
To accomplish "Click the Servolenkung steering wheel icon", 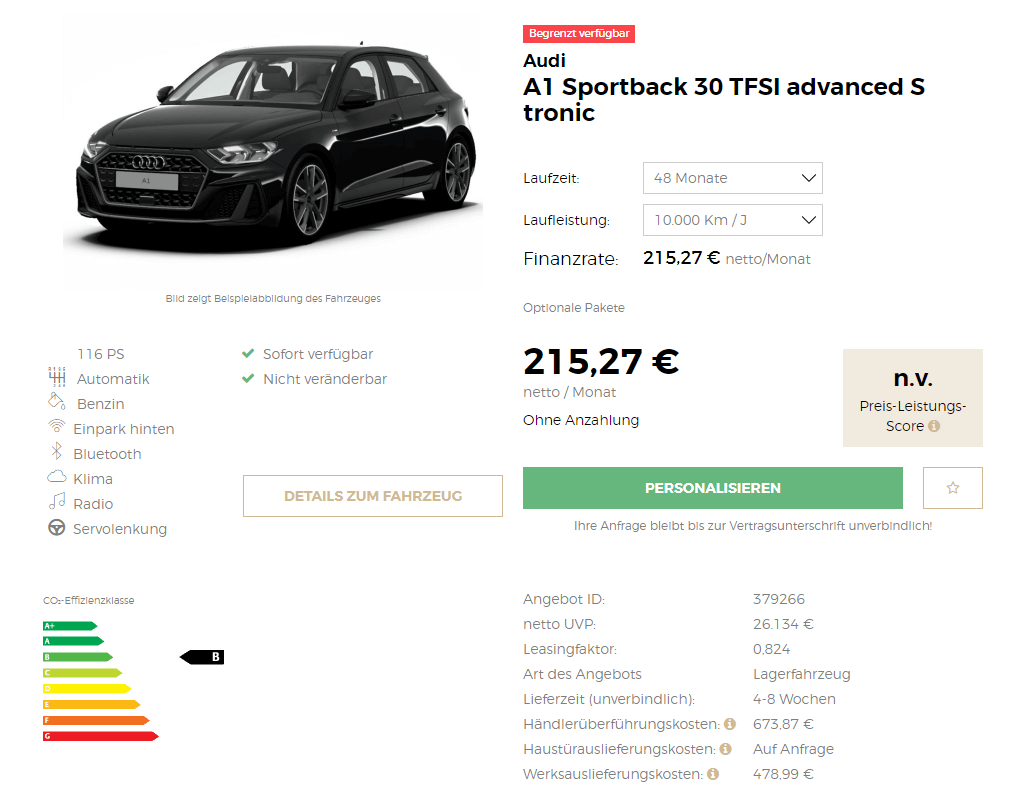I will point(57,528).
